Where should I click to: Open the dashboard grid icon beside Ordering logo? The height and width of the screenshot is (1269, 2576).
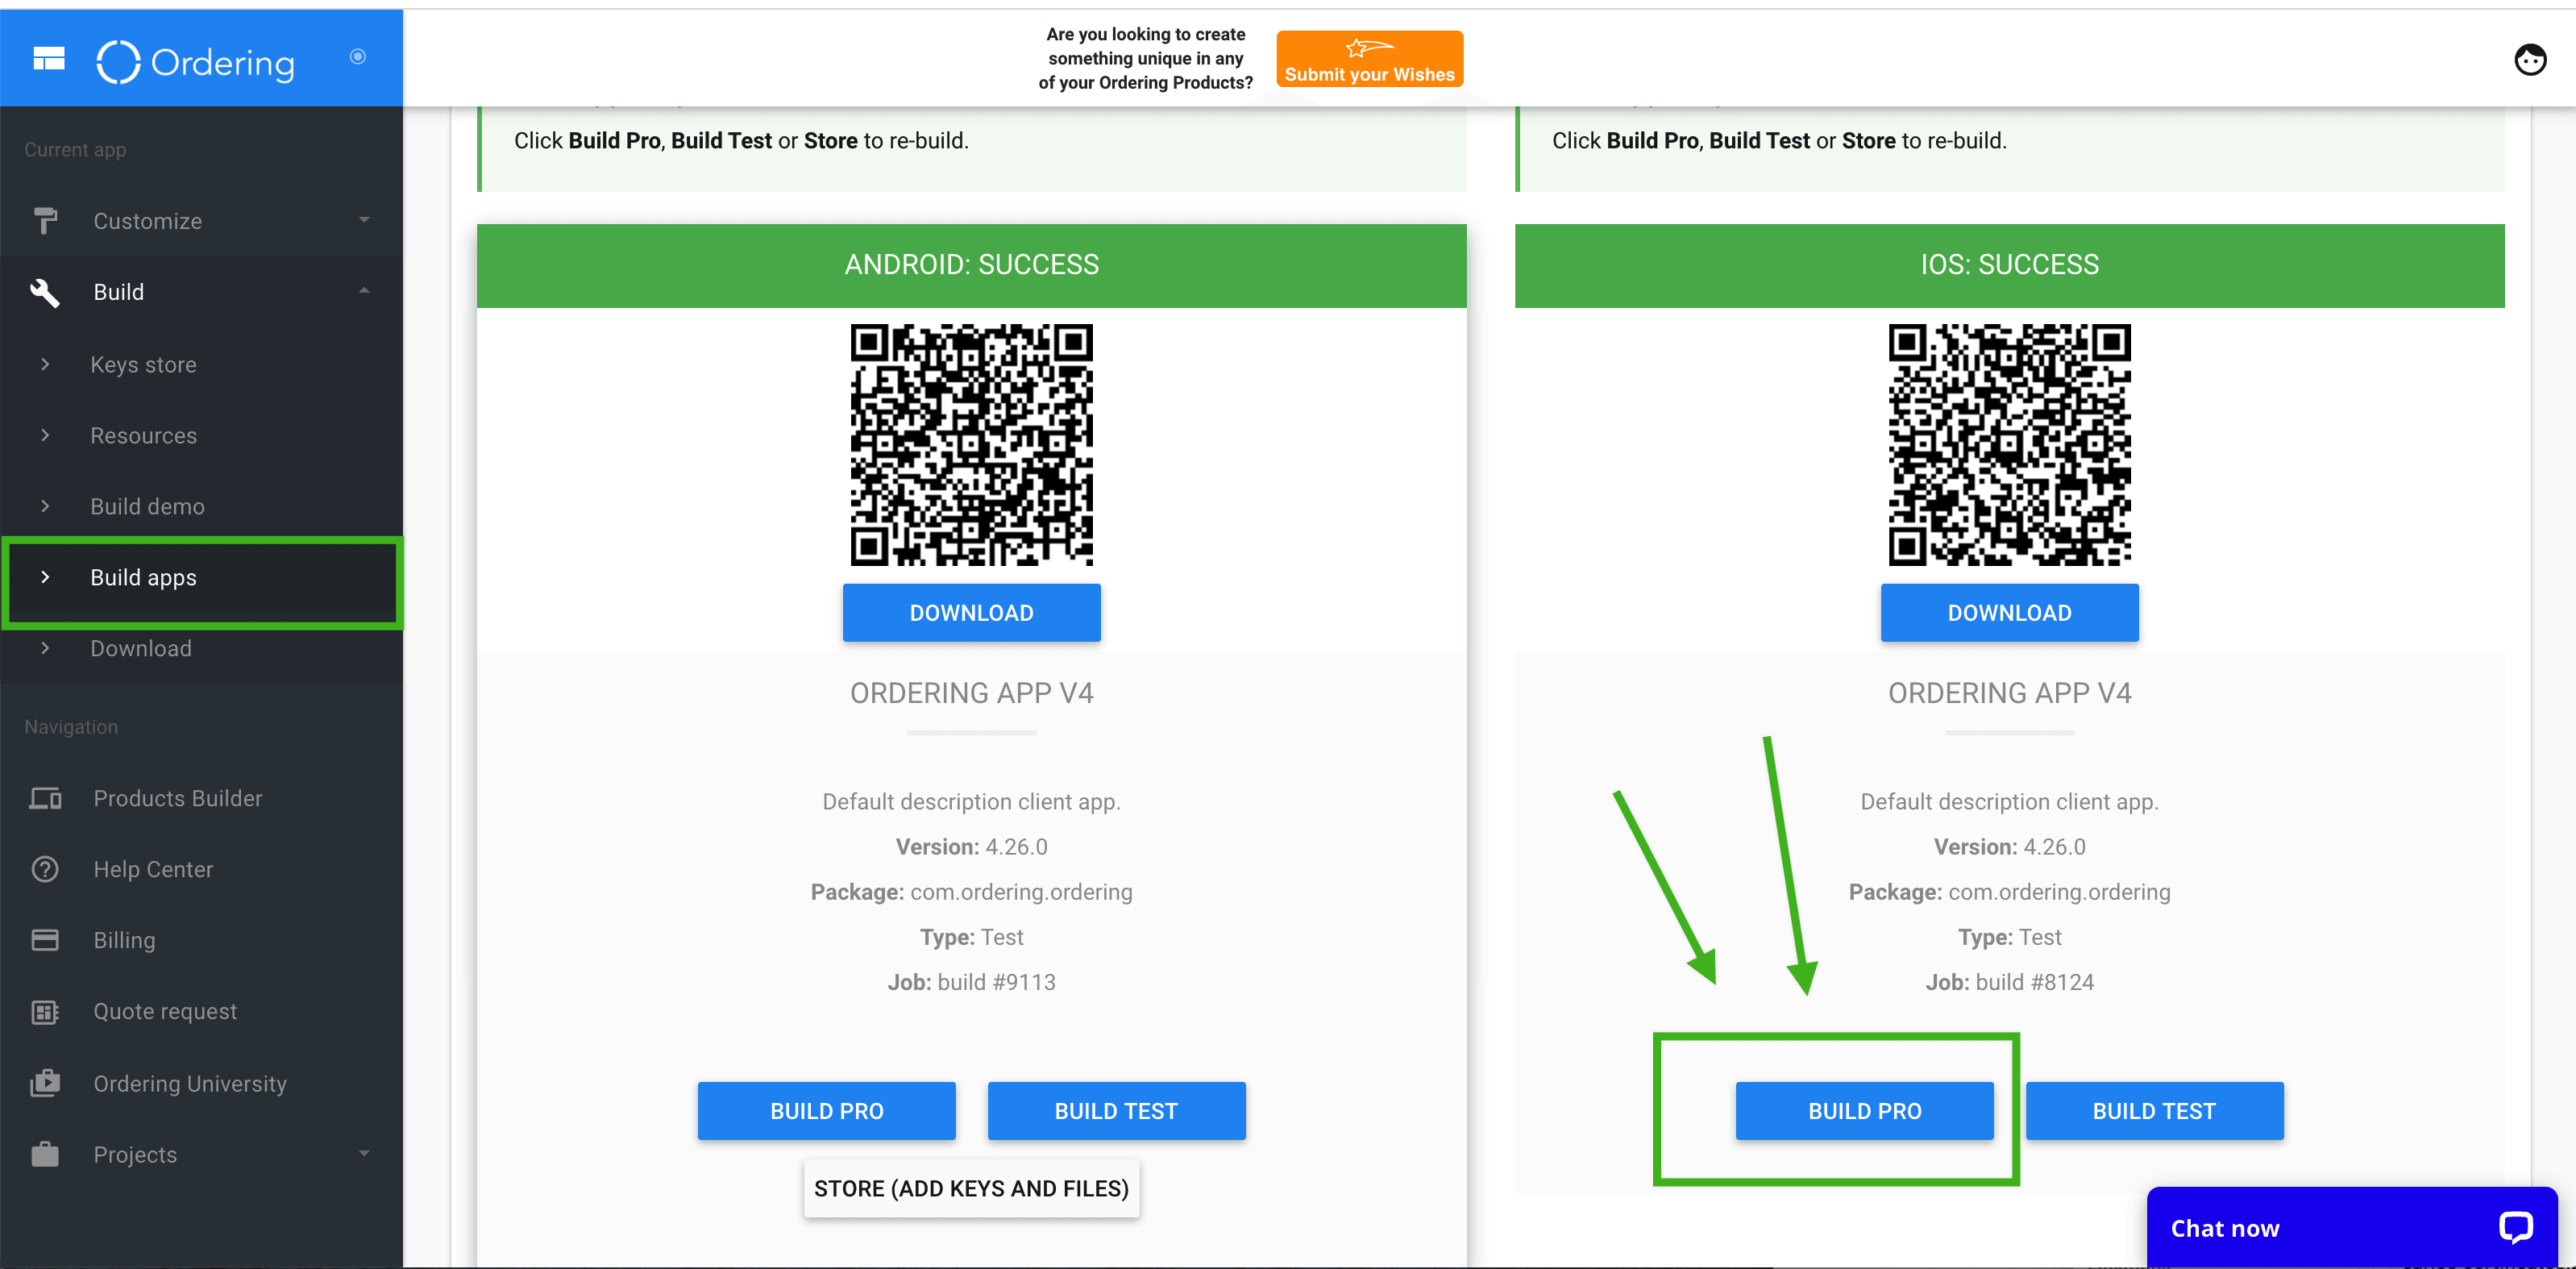[x=49, y=59]
